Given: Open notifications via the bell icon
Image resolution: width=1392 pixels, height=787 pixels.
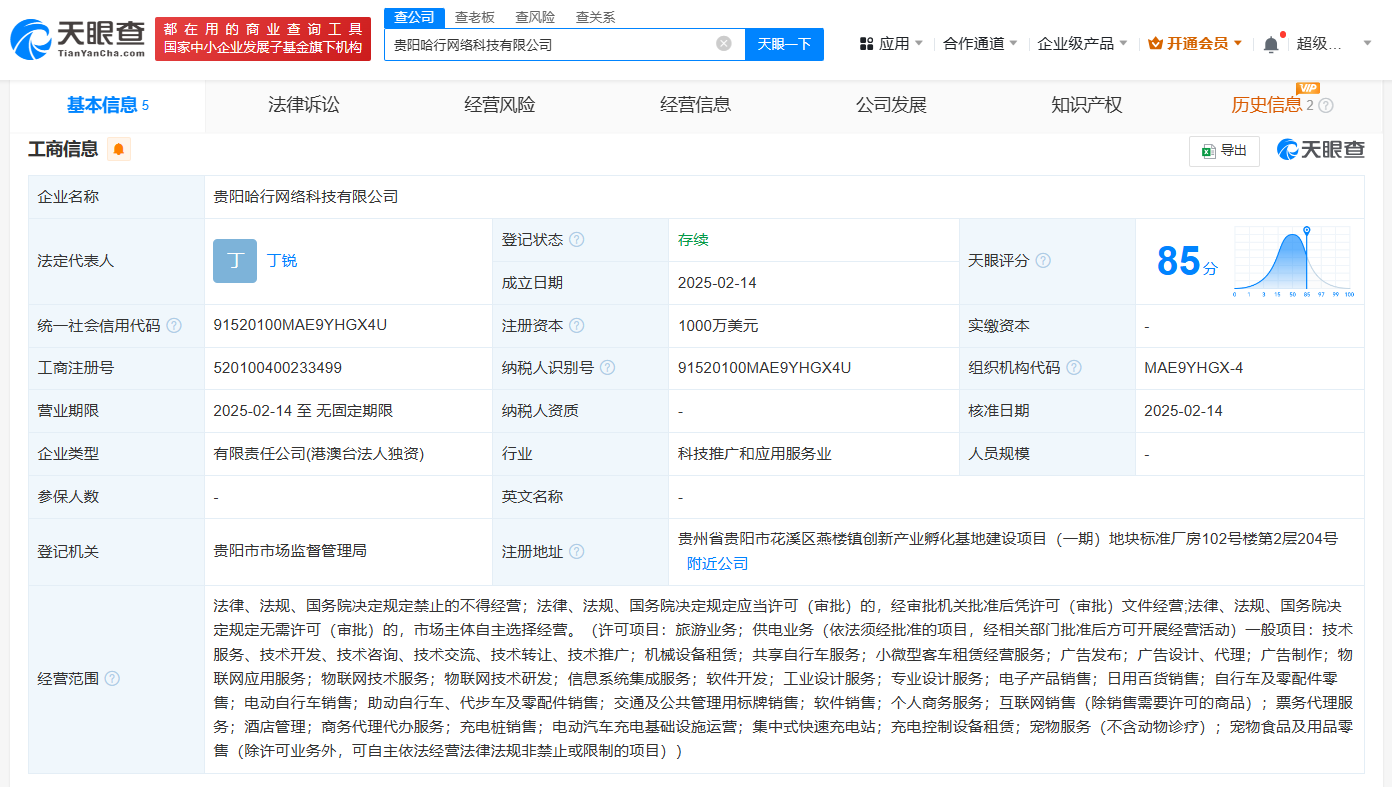Looking at the screenshot, I should click(x=1270, y=43).
